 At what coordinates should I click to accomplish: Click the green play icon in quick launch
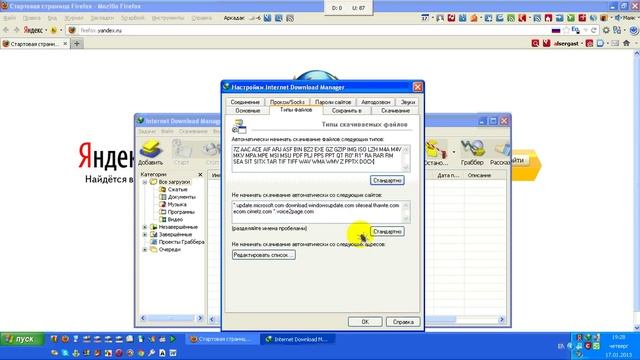(x=173, y=339)
